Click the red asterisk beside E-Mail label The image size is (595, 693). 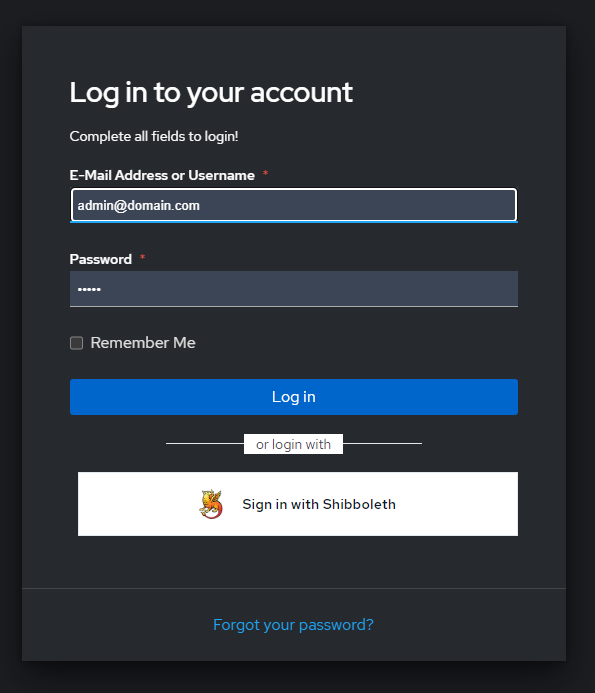pos(265,173)
